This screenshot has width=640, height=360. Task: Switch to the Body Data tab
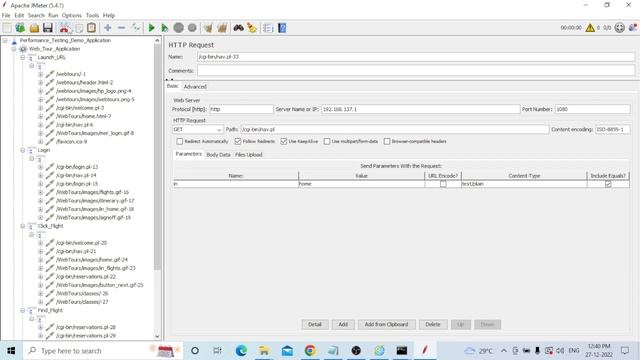click(218, 155)
